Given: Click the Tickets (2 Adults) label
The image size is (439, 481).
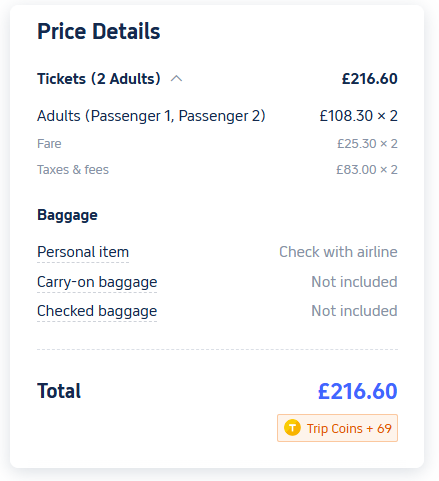Looking at the screenshot, I should pos(99,79).
